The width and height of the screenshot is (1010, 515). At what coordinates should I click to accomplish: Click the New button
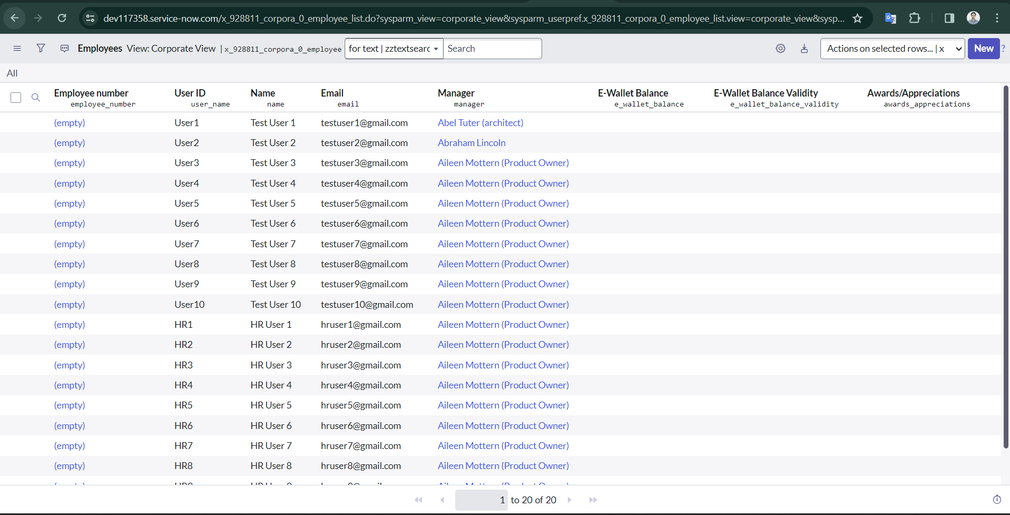983,48
